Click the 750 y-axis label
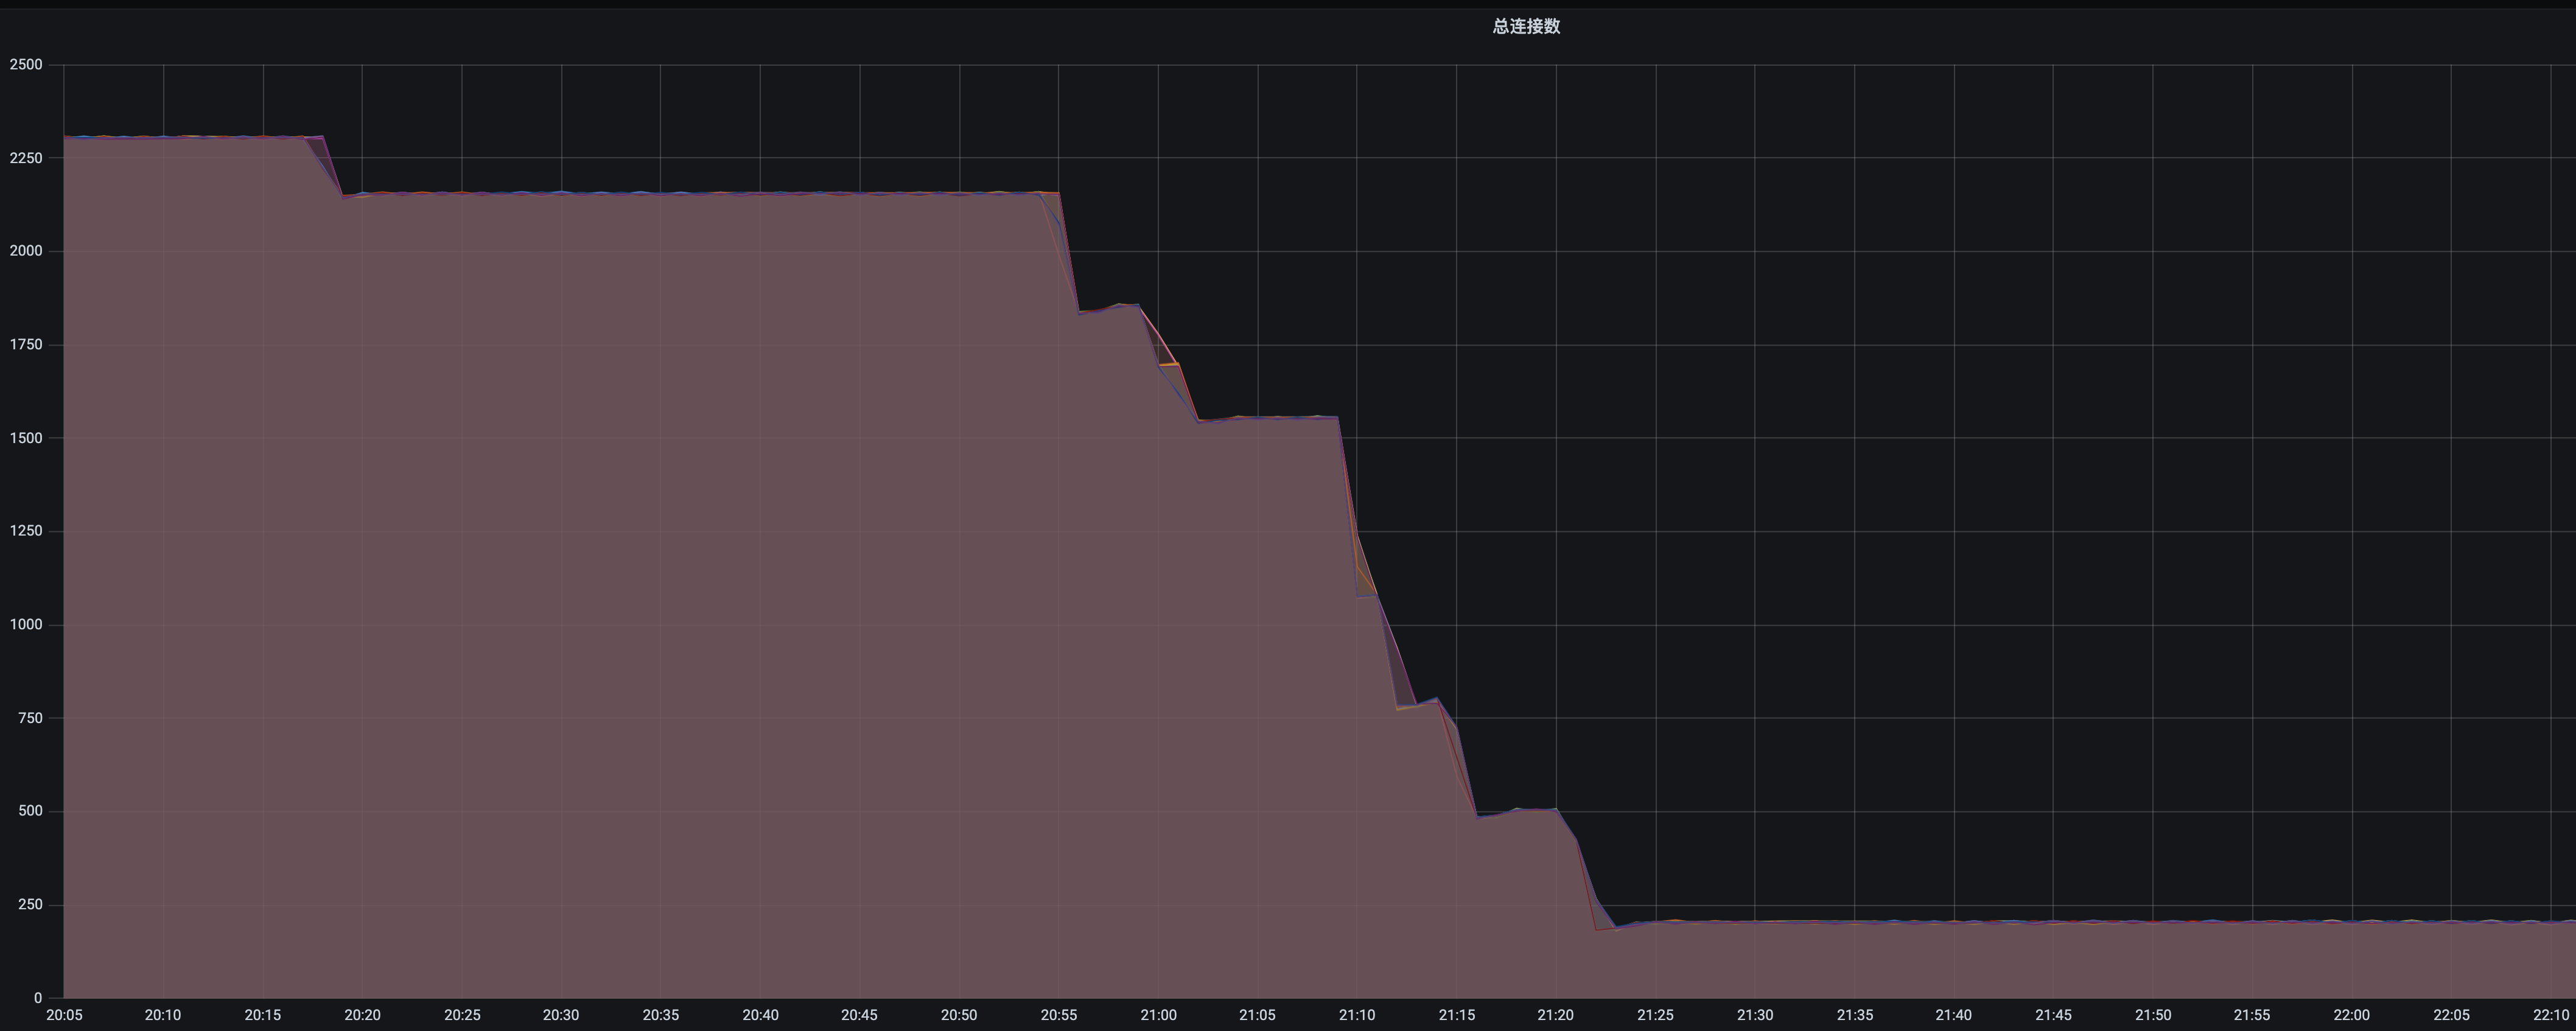Screen dimensions: 2576x1031 30,718
